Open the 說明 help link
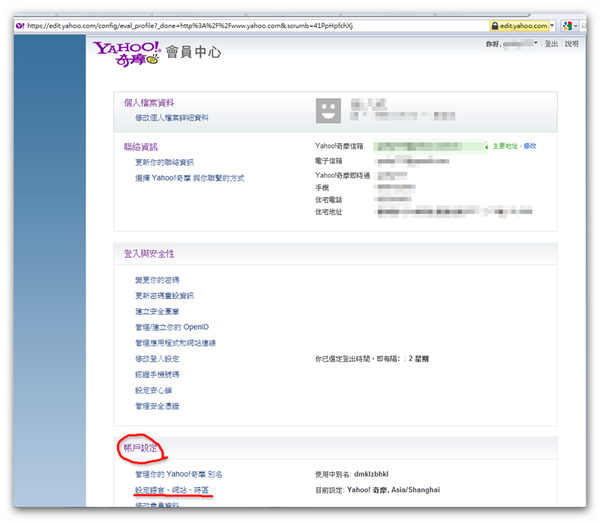 pyautogui.click(x=572, y=44)
